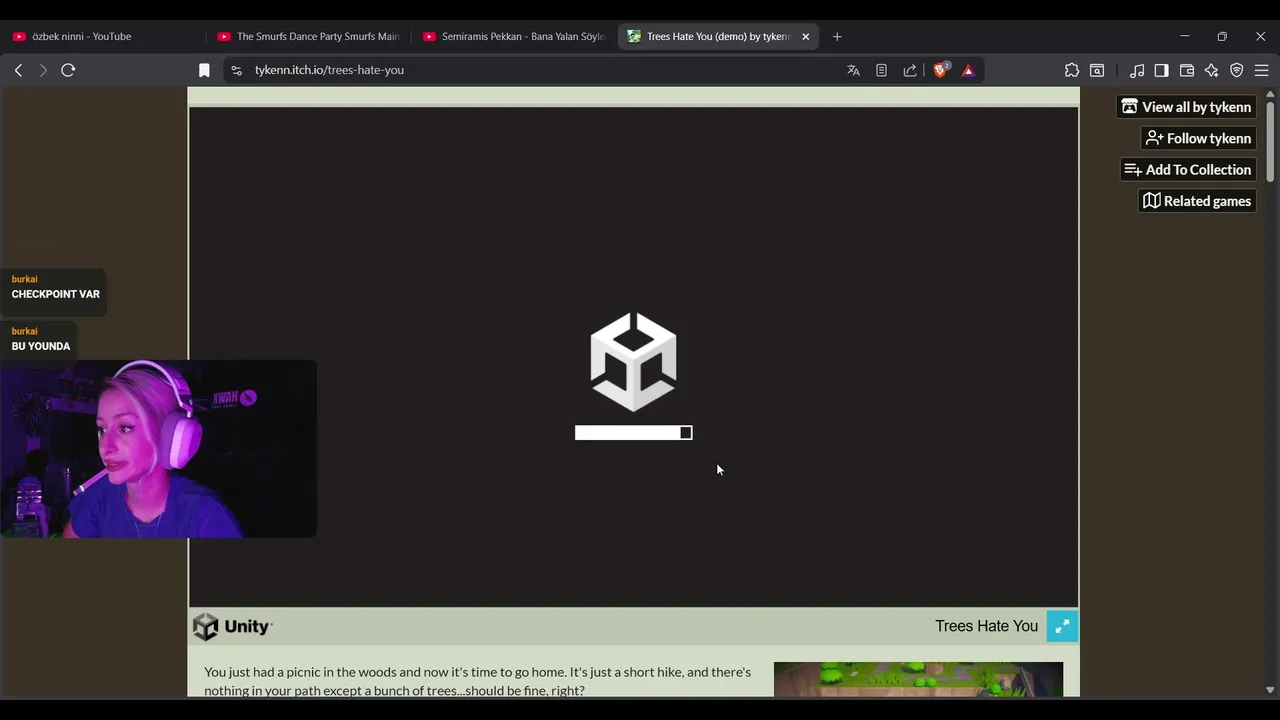Screen dimensions: 1280x720
Task: Click View all by tykenn
Action: [x=1186, y=107]
